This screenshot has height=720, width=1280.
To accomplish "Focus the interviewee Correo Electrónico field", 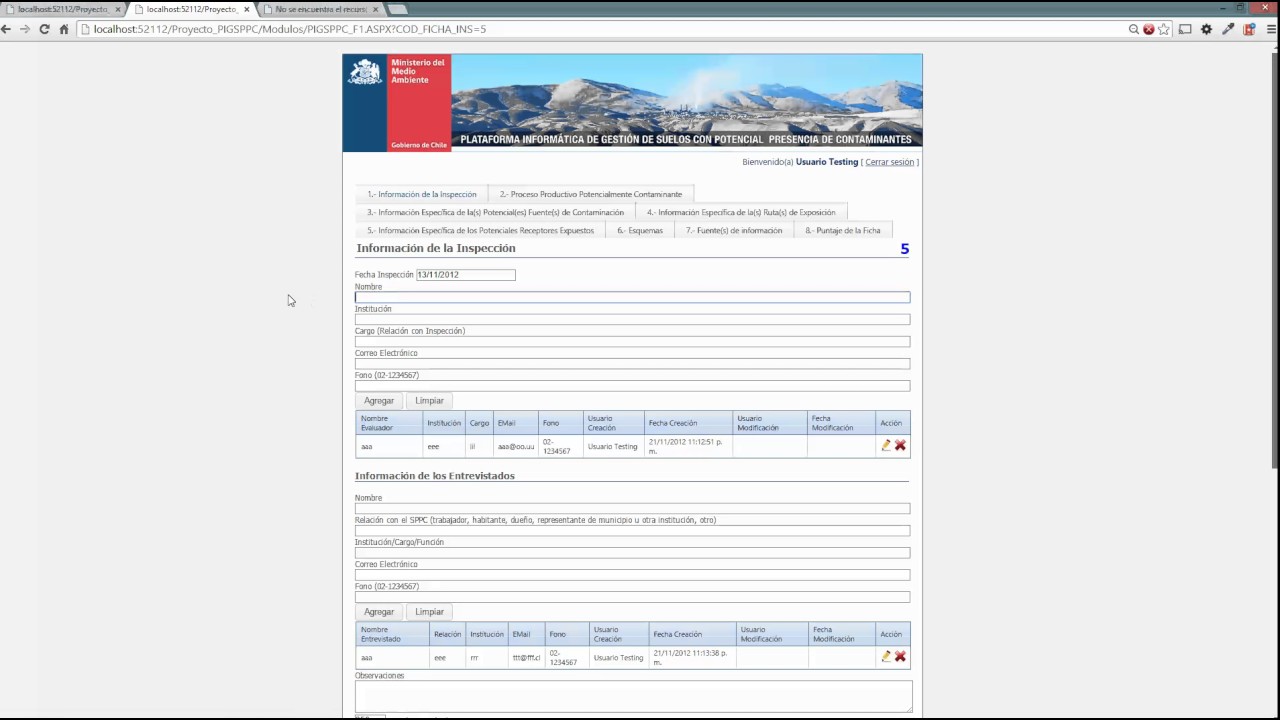I will pyautogui.click(x=632, y=574).
